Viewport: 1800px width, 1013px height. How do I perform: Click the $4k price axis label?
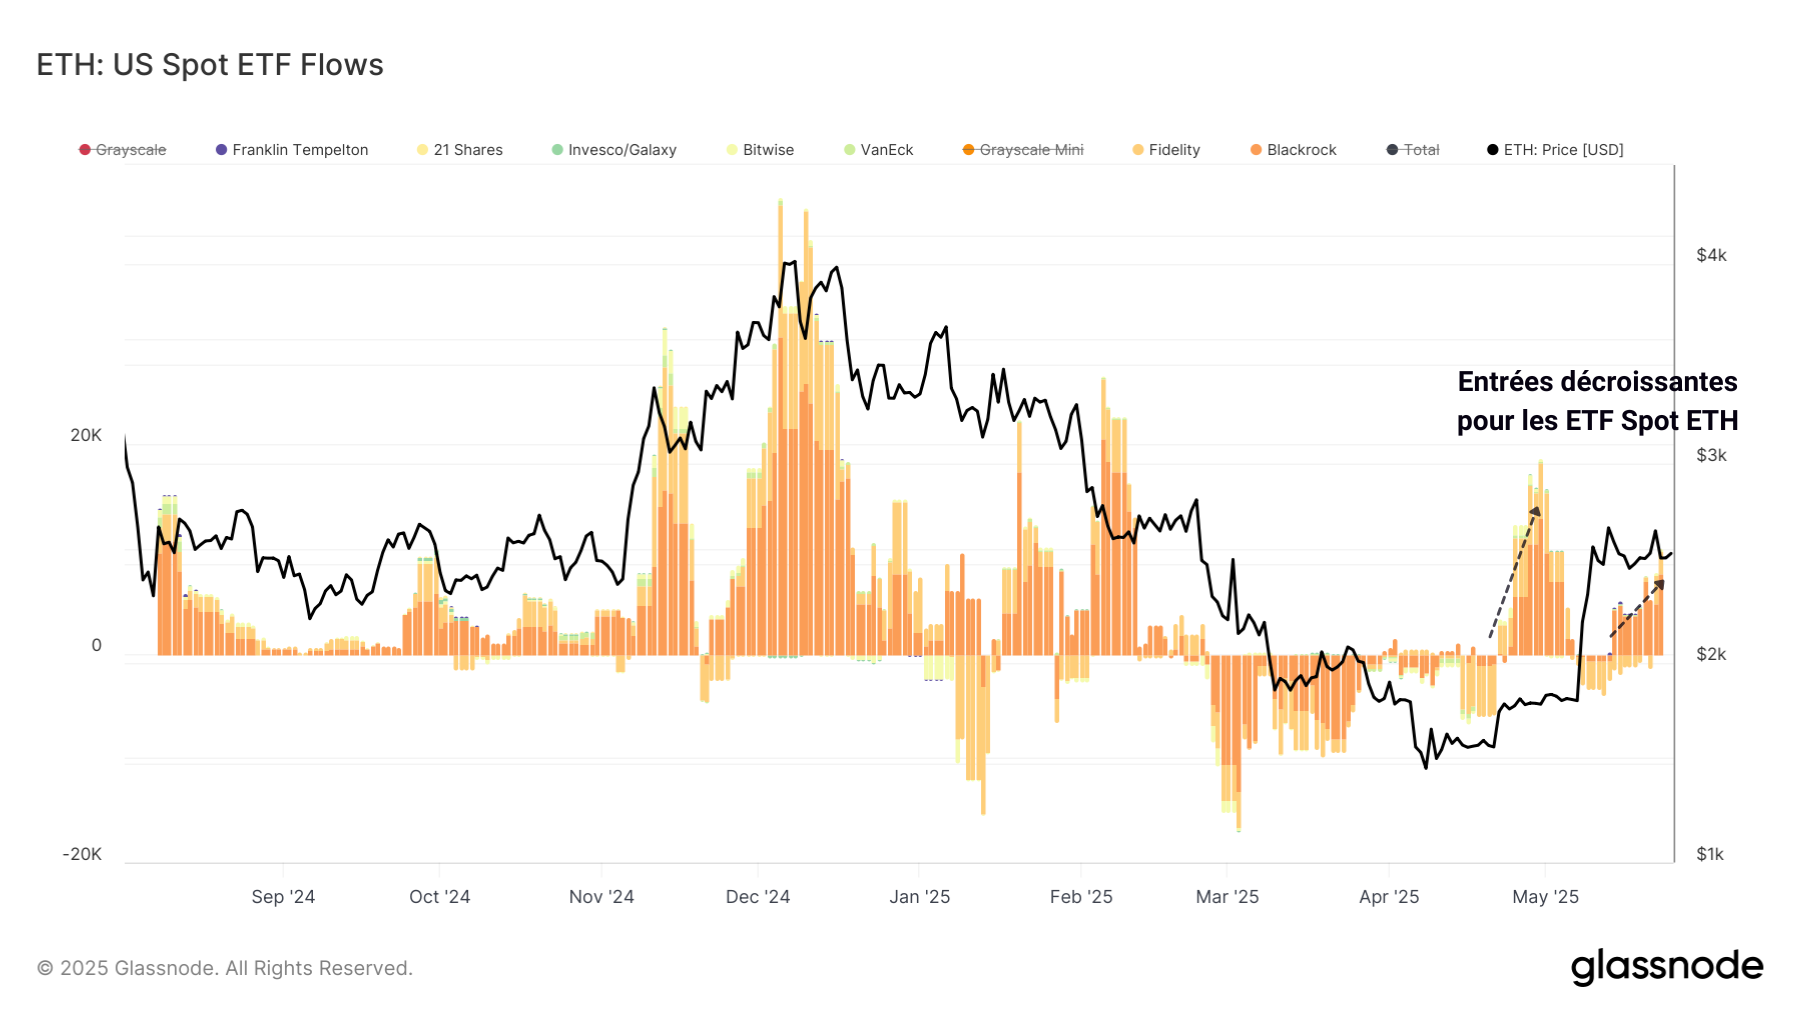click(x=1711, y=256)
